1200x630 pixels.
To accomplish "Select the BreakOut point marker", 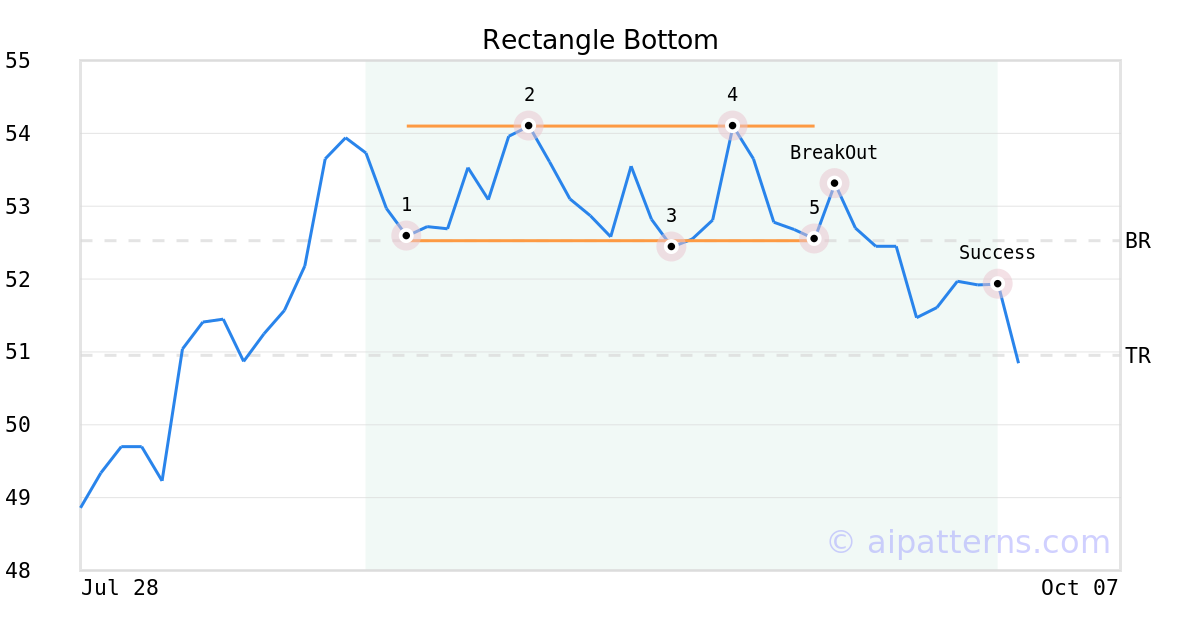I will (834, 183).
